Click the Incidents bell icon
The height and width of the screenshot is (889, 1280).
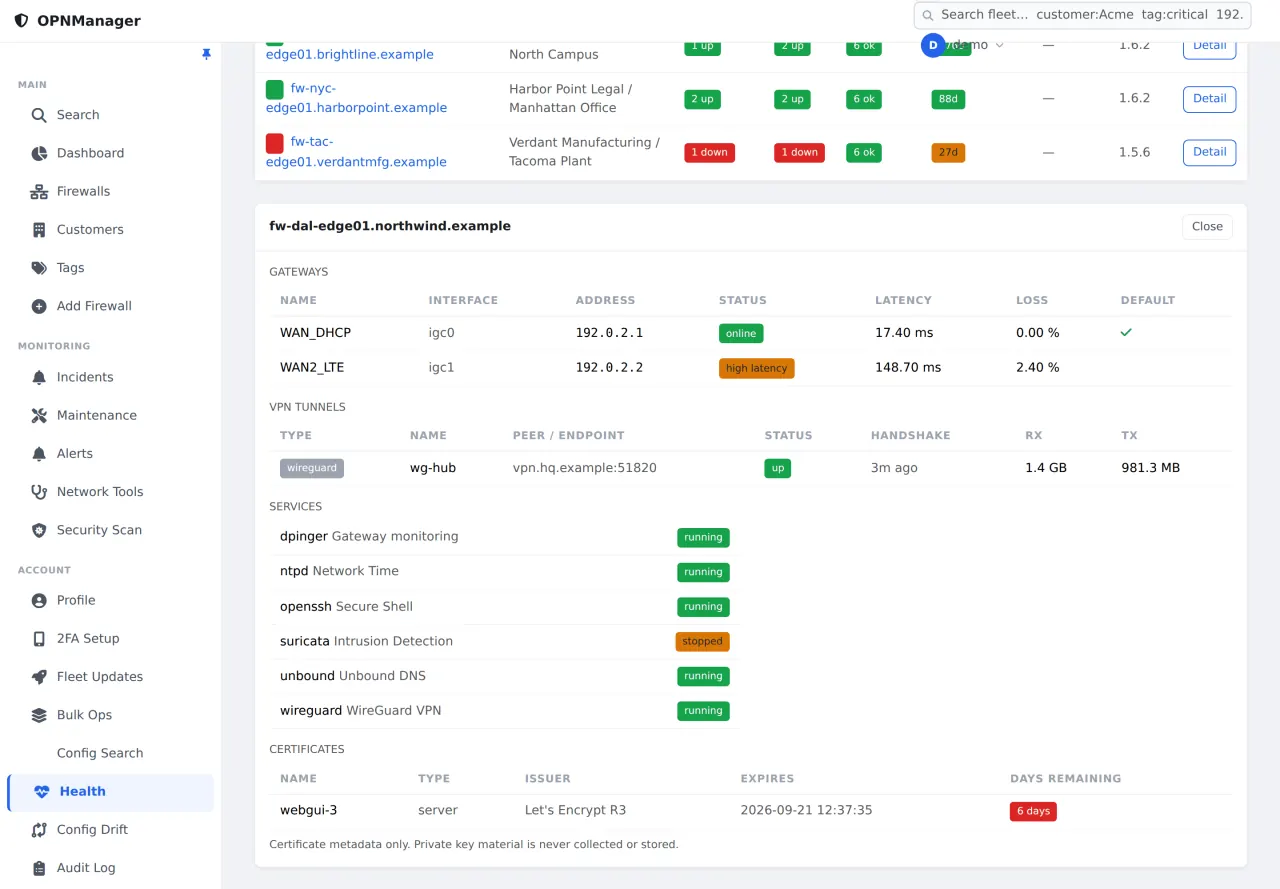point(39,377)
